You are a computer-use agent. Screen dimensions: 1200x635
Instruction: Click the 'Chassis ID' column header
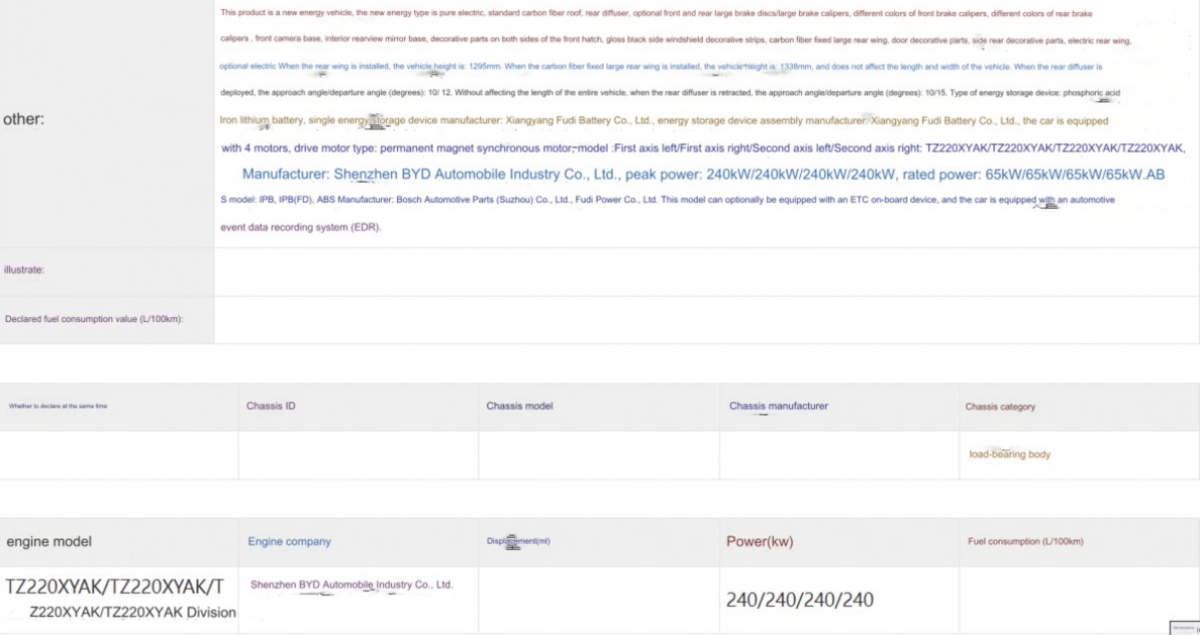click(x=271, y=406)
